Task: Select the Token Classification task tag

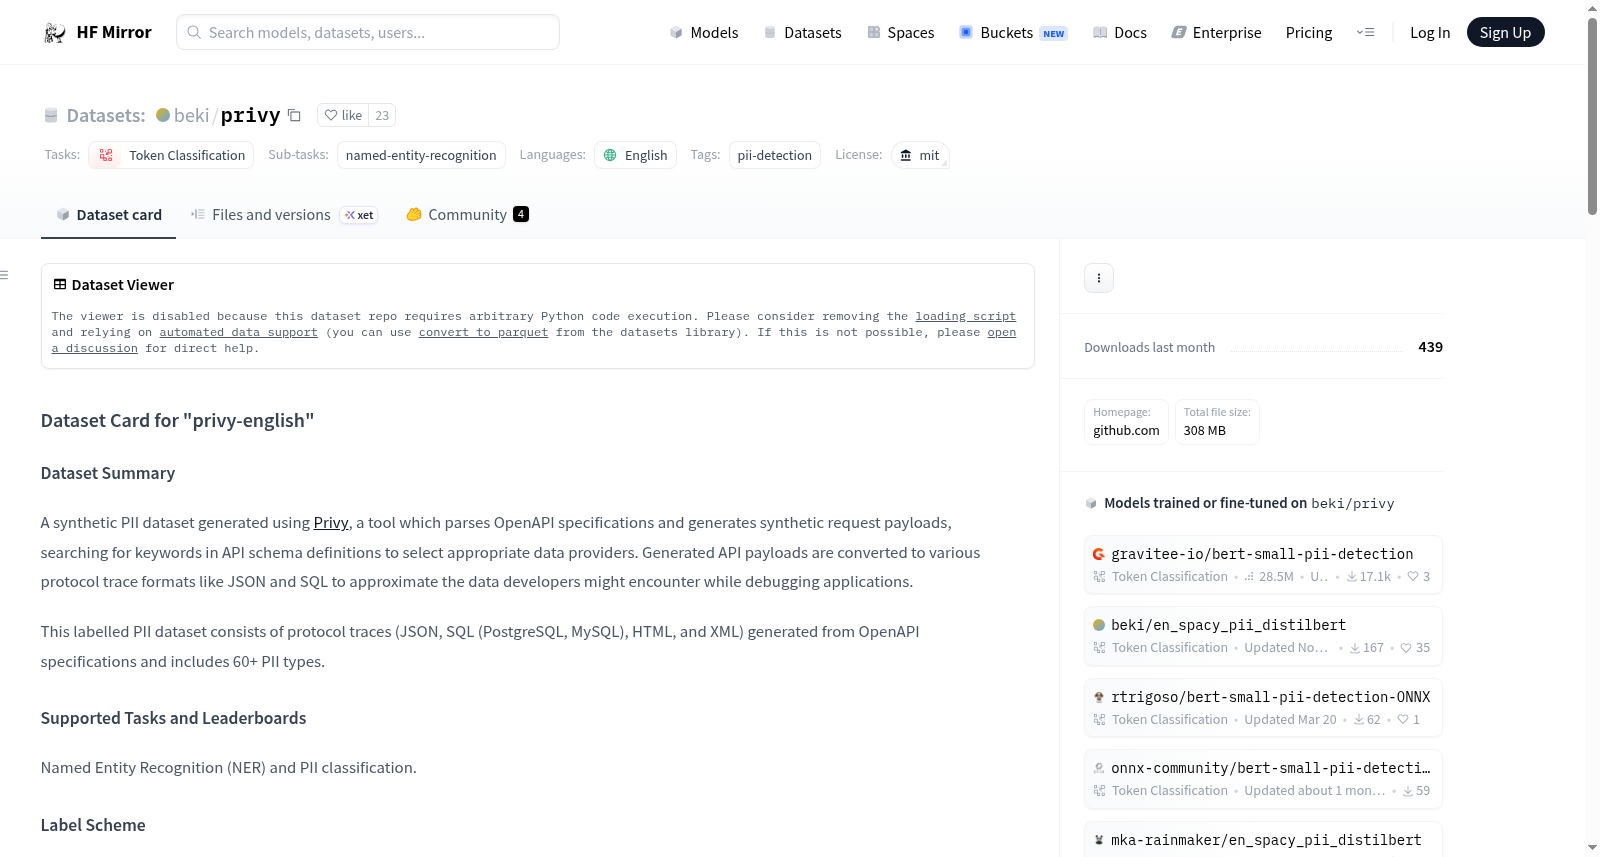Action: (171, 155)
